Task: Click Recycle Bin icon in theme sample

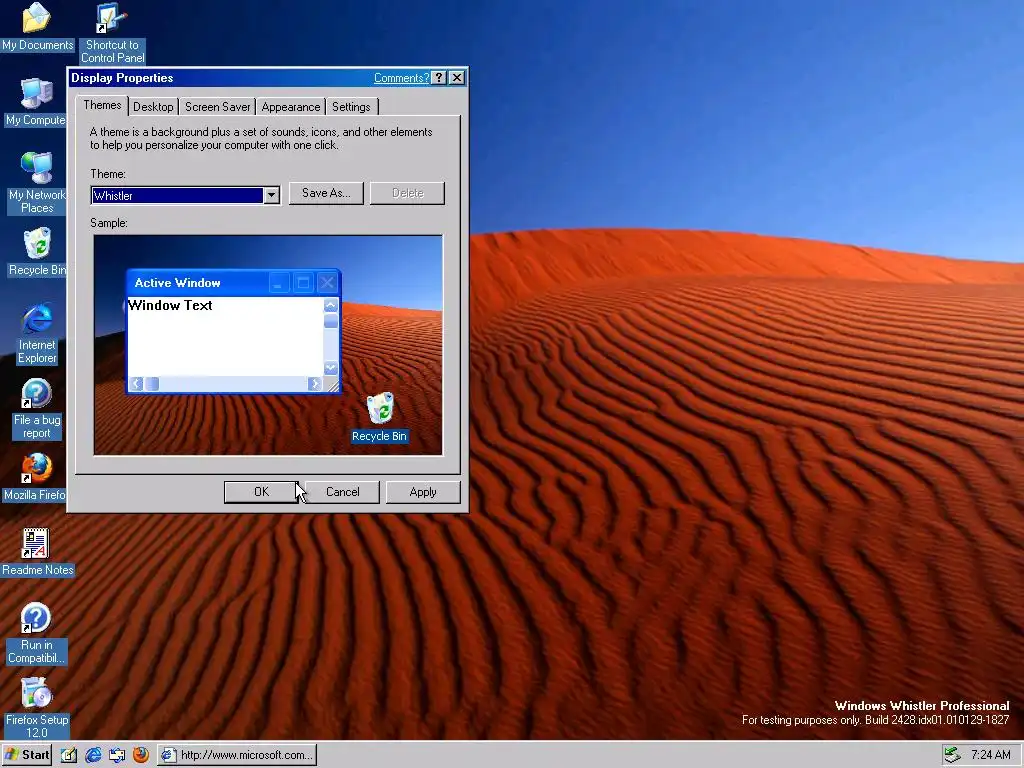Action: 379,417
